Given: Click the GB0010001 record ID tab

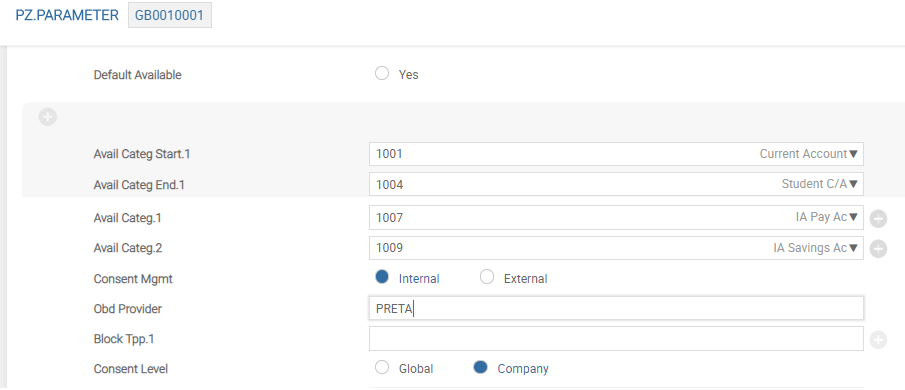Looking at the screenshot, I should (170, 15).
